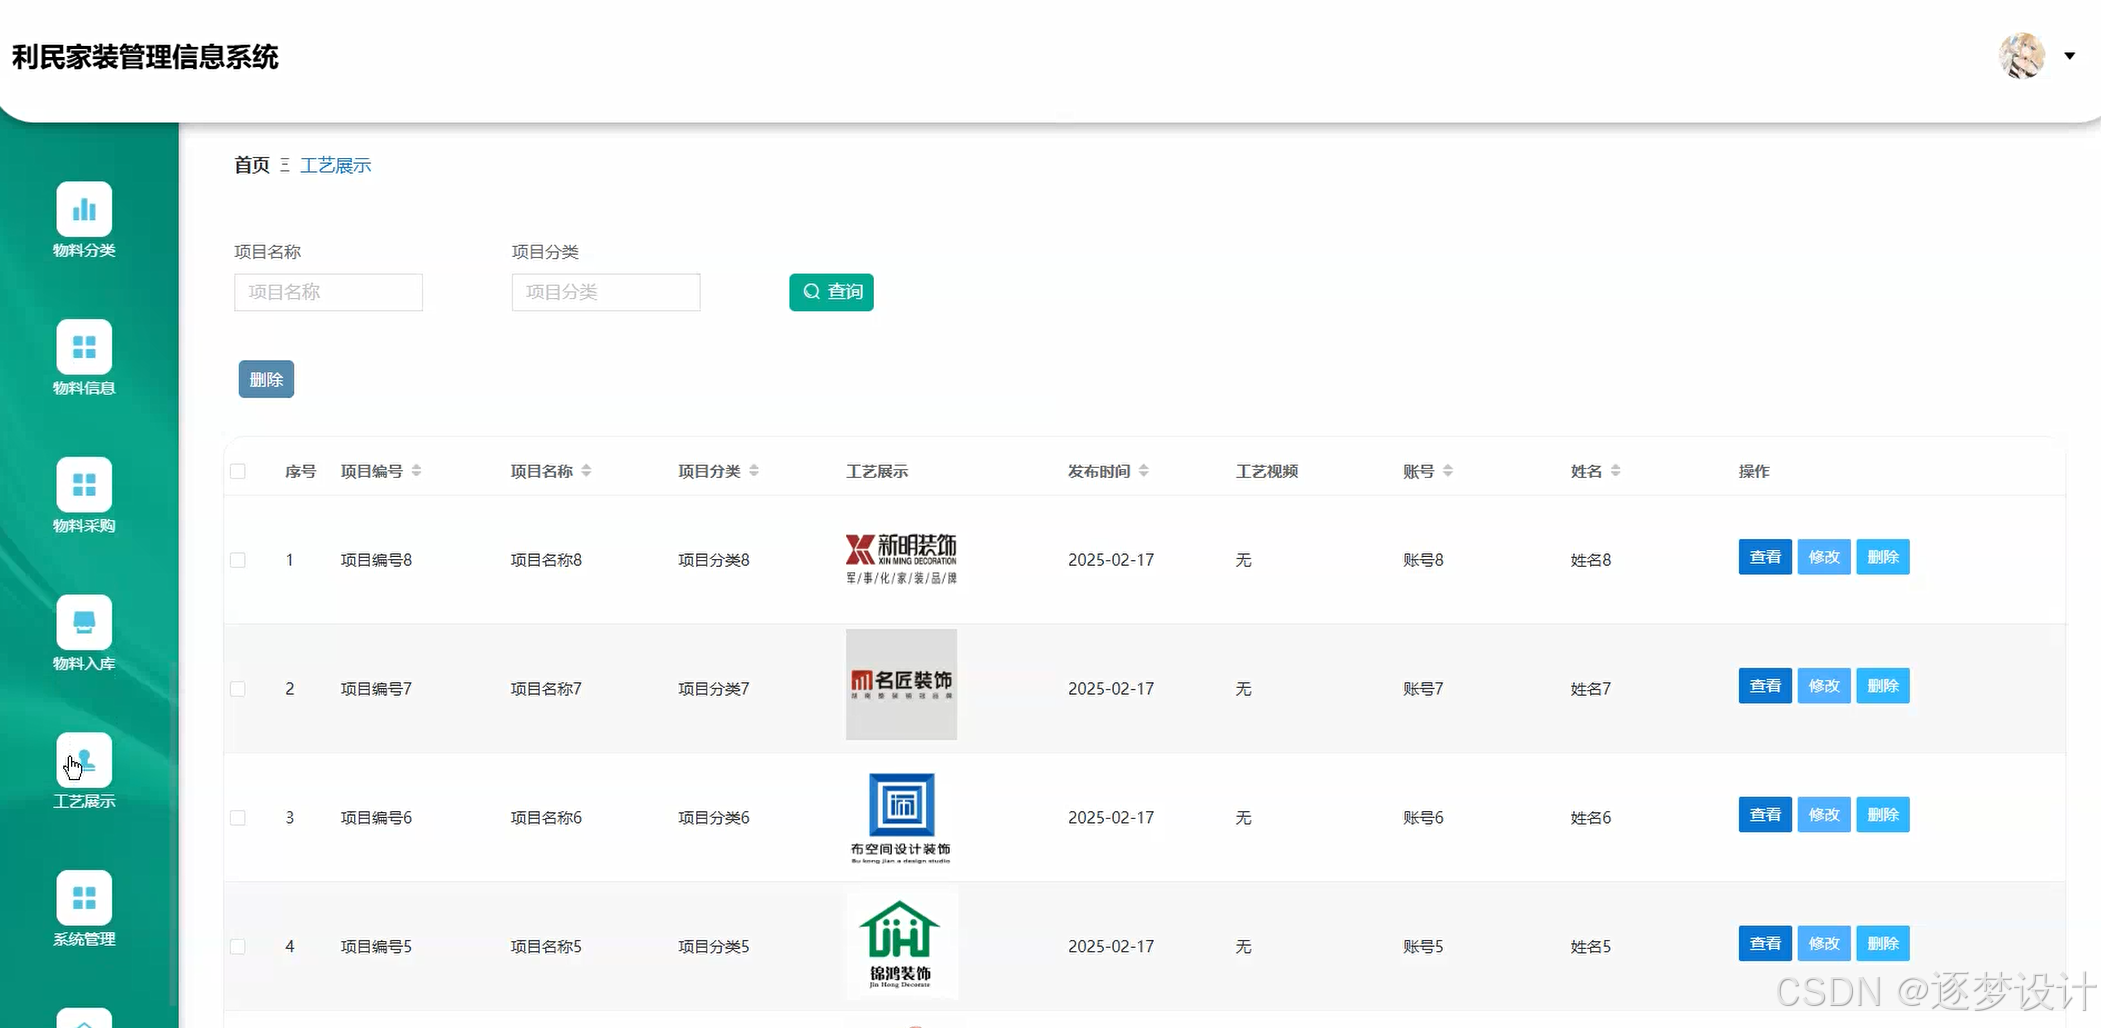The width and height of the screenshot is (2101, 1028).
Task: View 项目编号7 using 查看 button
Action: (1765, 686)
